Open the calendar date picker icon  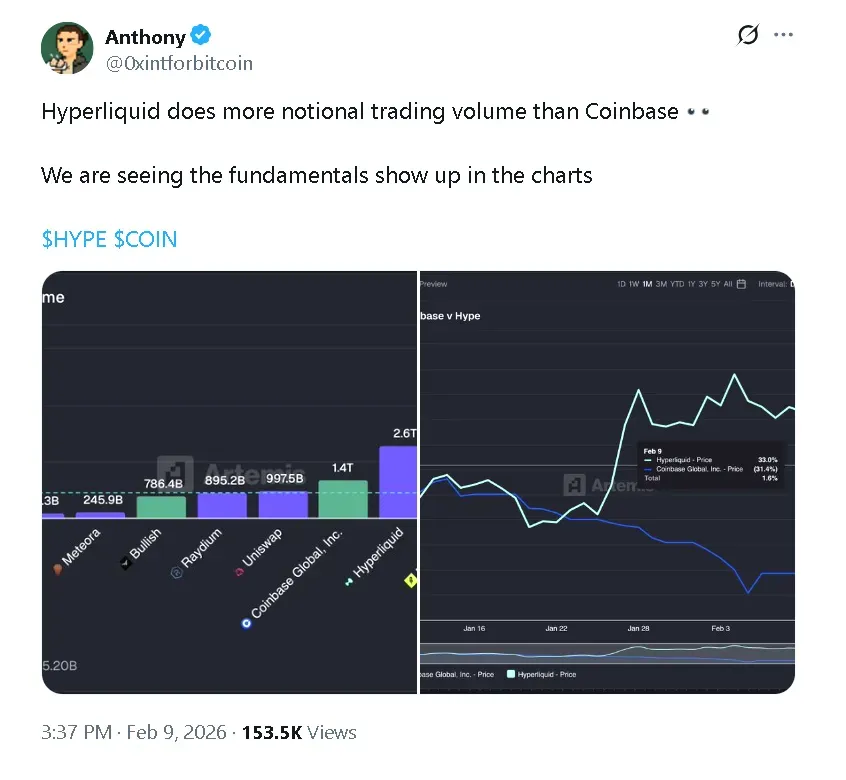741,284
